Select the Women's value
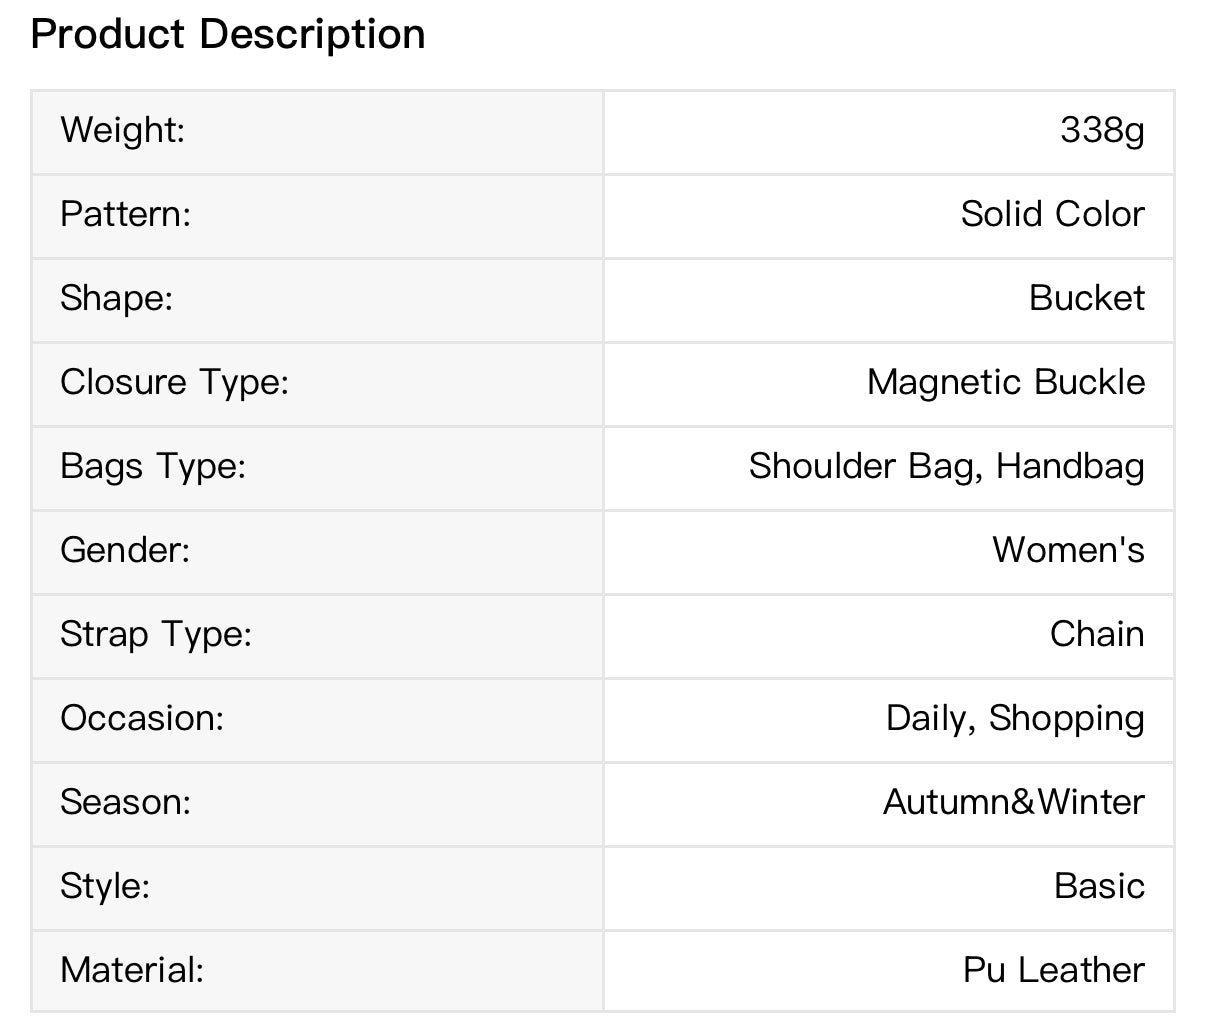This screenshot has width=1206, height=1033. (1068, 550)
